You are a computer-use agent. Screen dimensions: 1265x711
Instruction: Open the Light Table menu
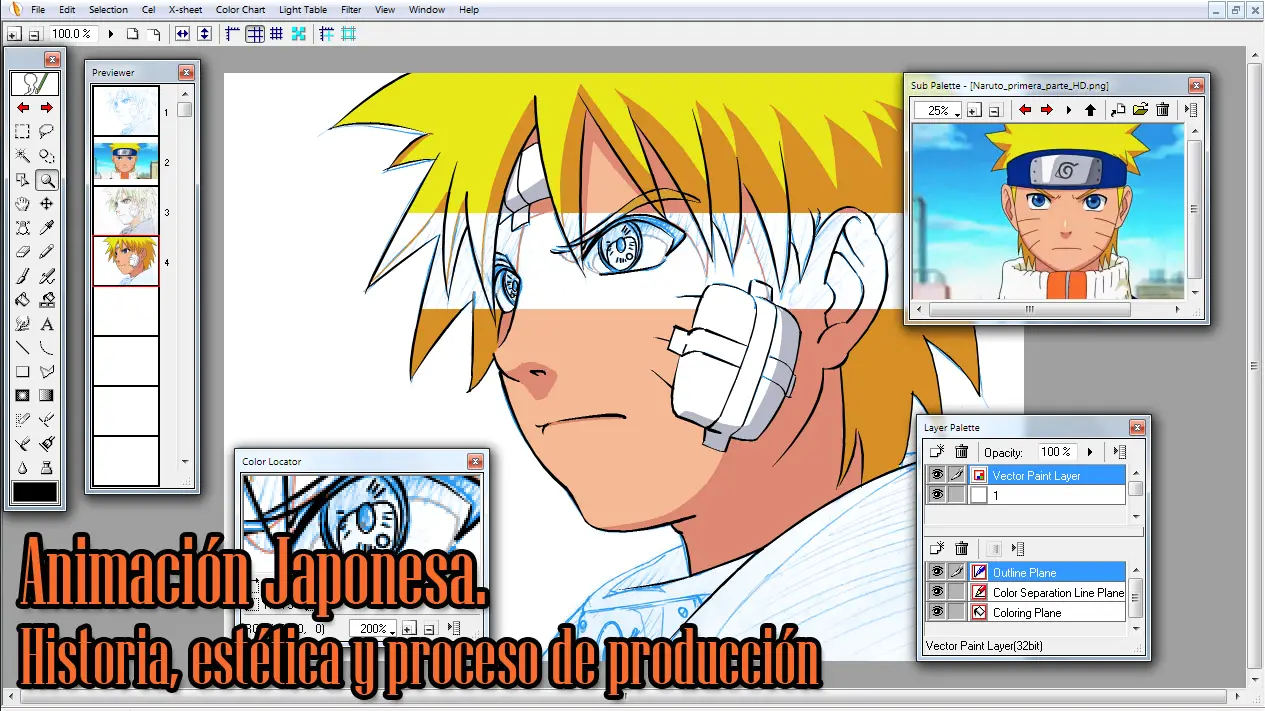point(302,10)
